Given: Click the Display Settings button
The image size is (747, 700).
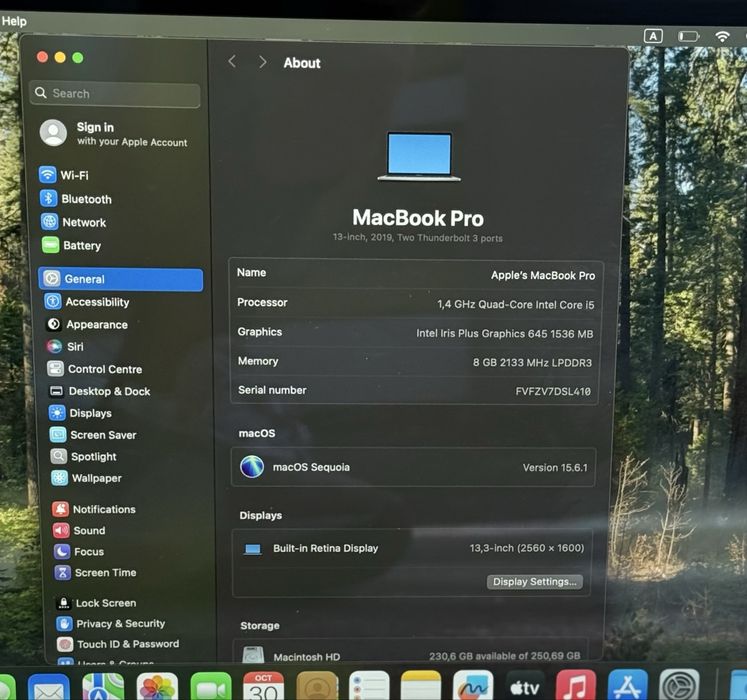Looking at the screenshot, I should (x=535, y=581).
